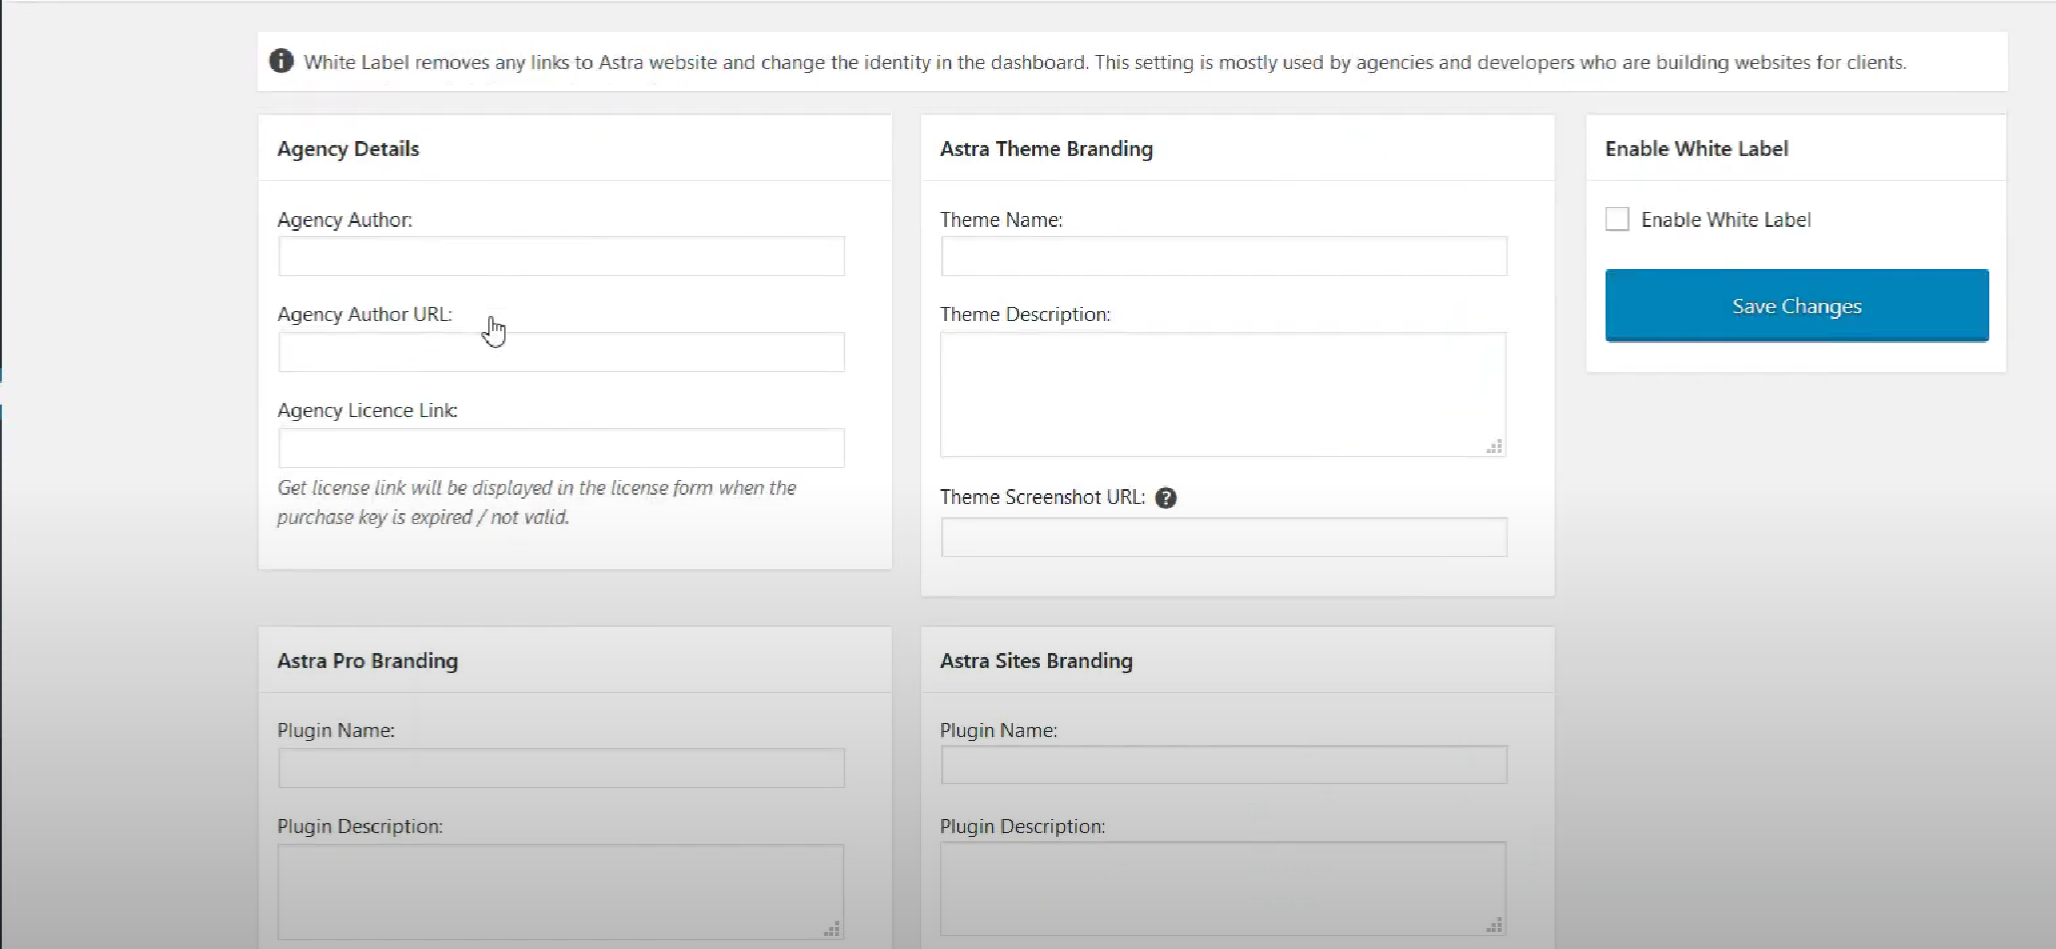Click the Astra Sites Plugin Description resize handle
This screenshot has height=949, width=2056.
[1494, 926]
